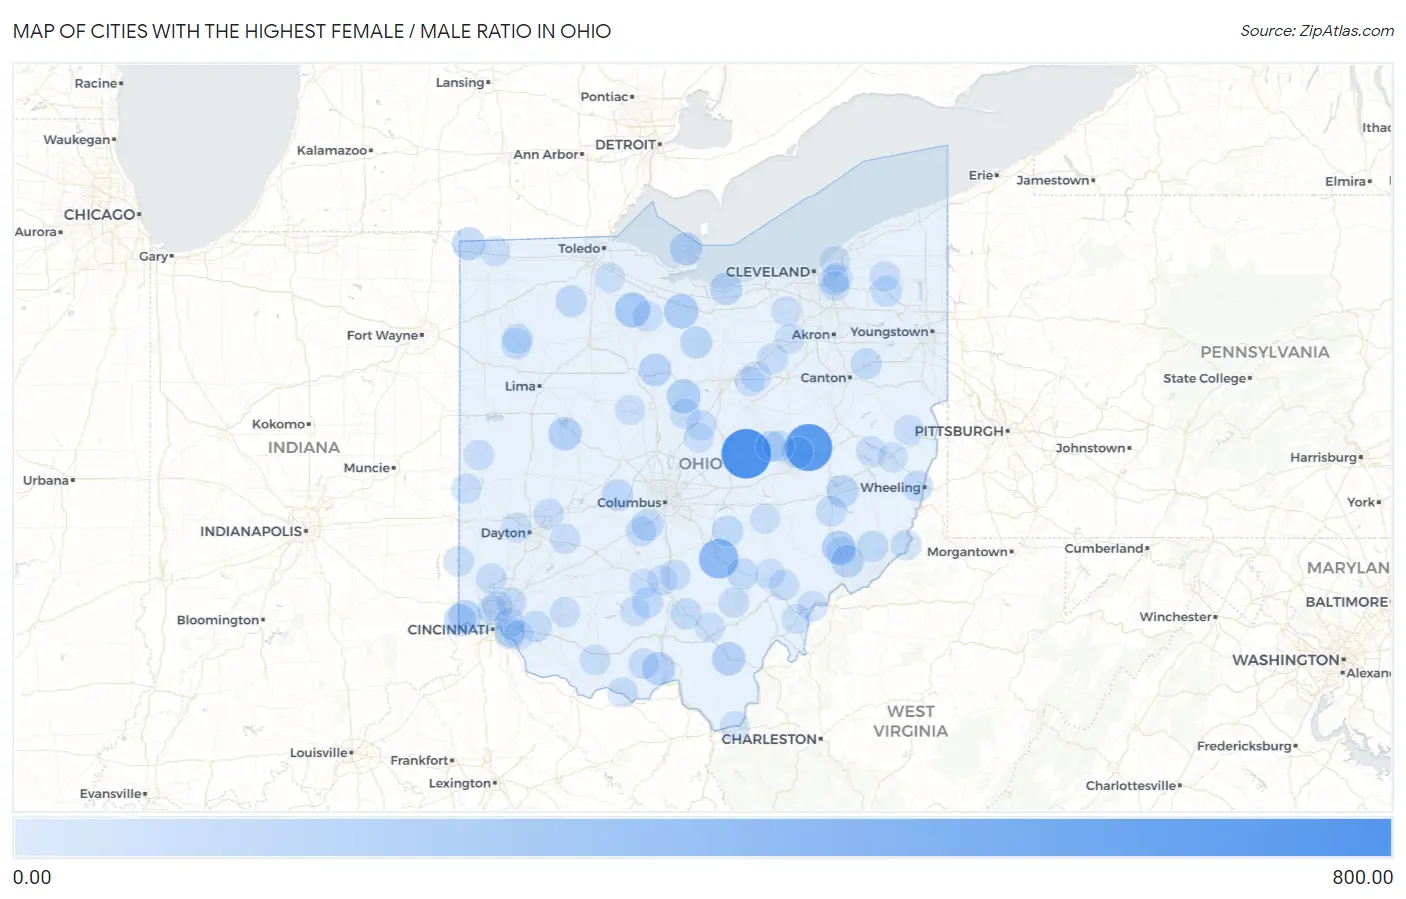Viewport: 1406px width, 899px height.
Task: Click the Aurora city label
Action: click(x=36, y=232)
